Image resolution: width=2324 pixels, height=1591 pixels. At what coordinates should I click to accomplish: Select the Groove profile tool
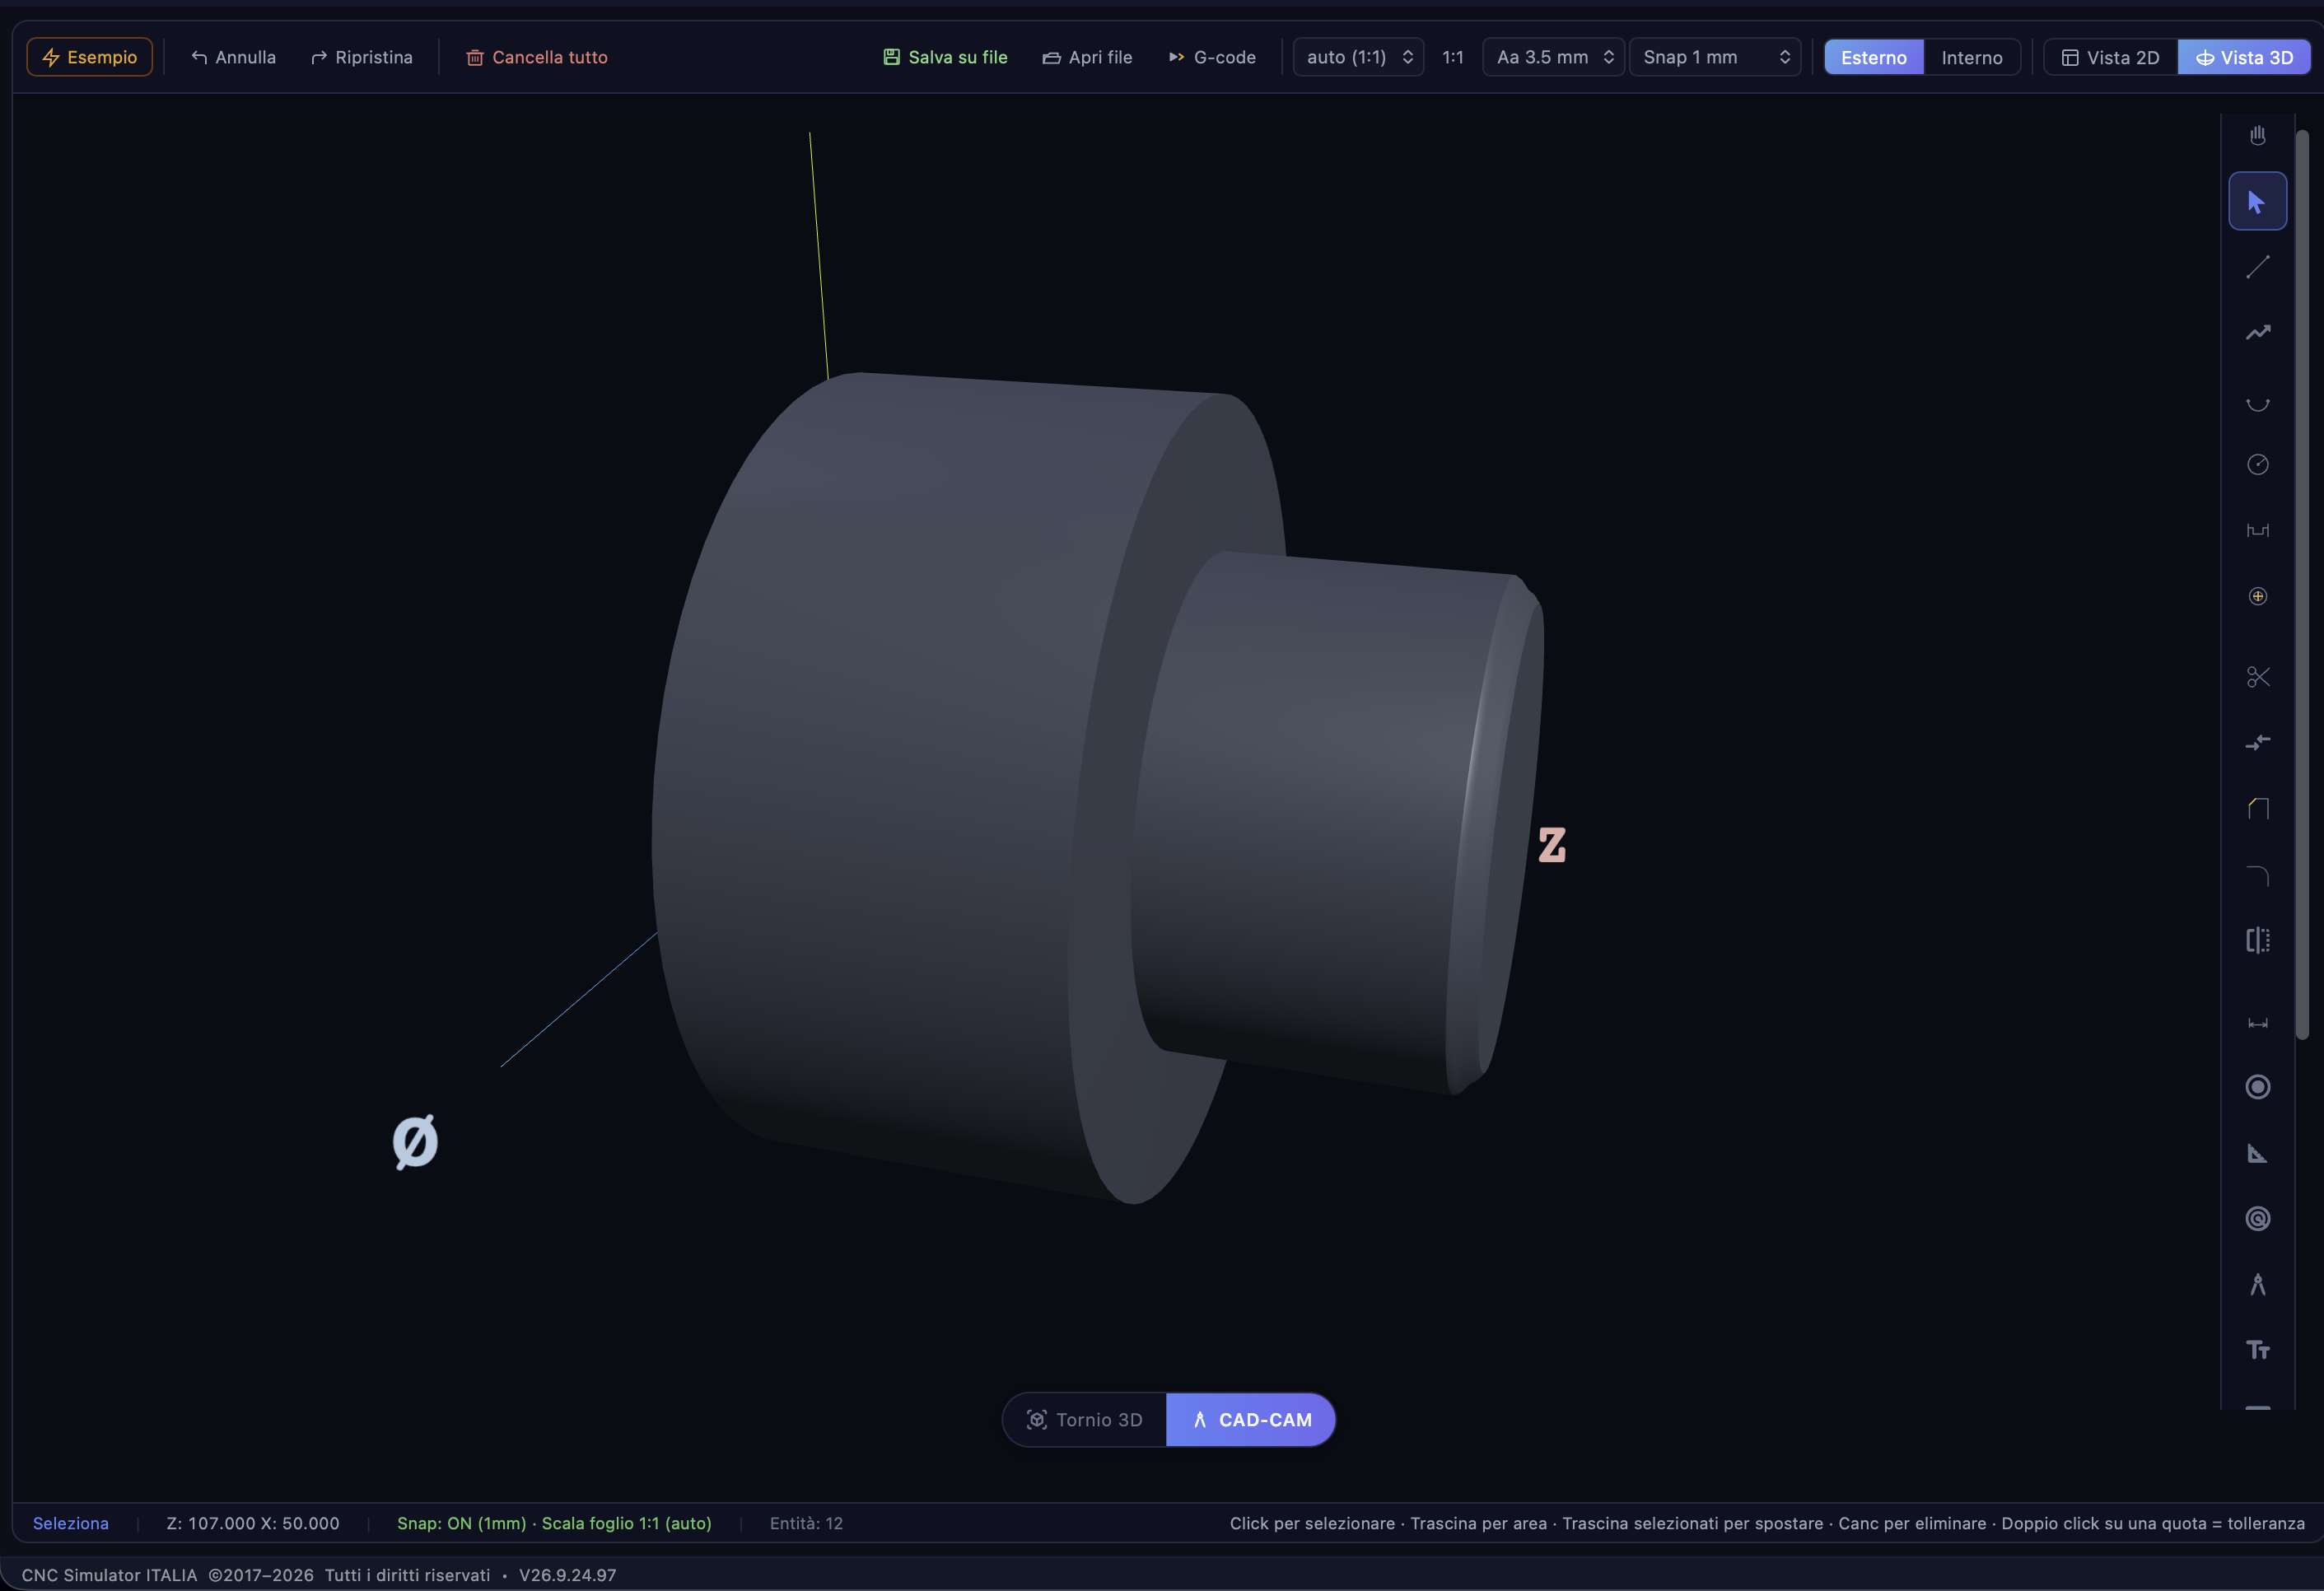(x=2257, y=530)
